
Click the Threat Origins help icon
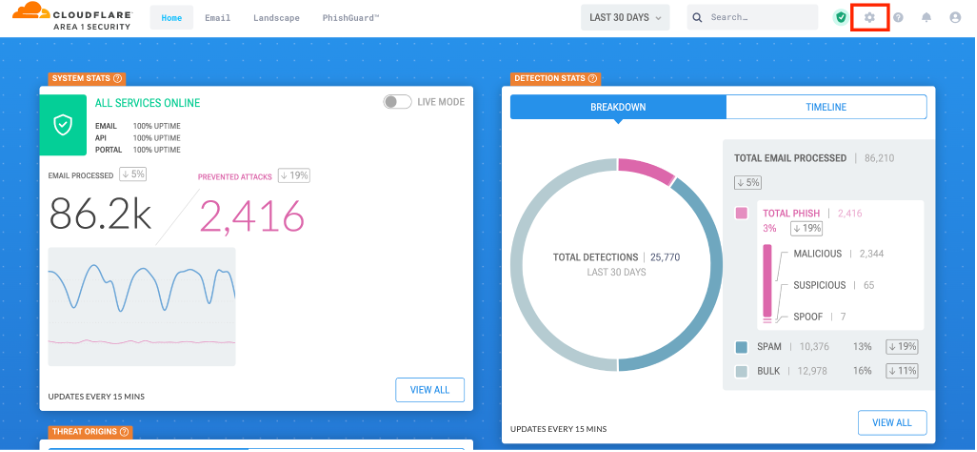[x=125, y=432]
